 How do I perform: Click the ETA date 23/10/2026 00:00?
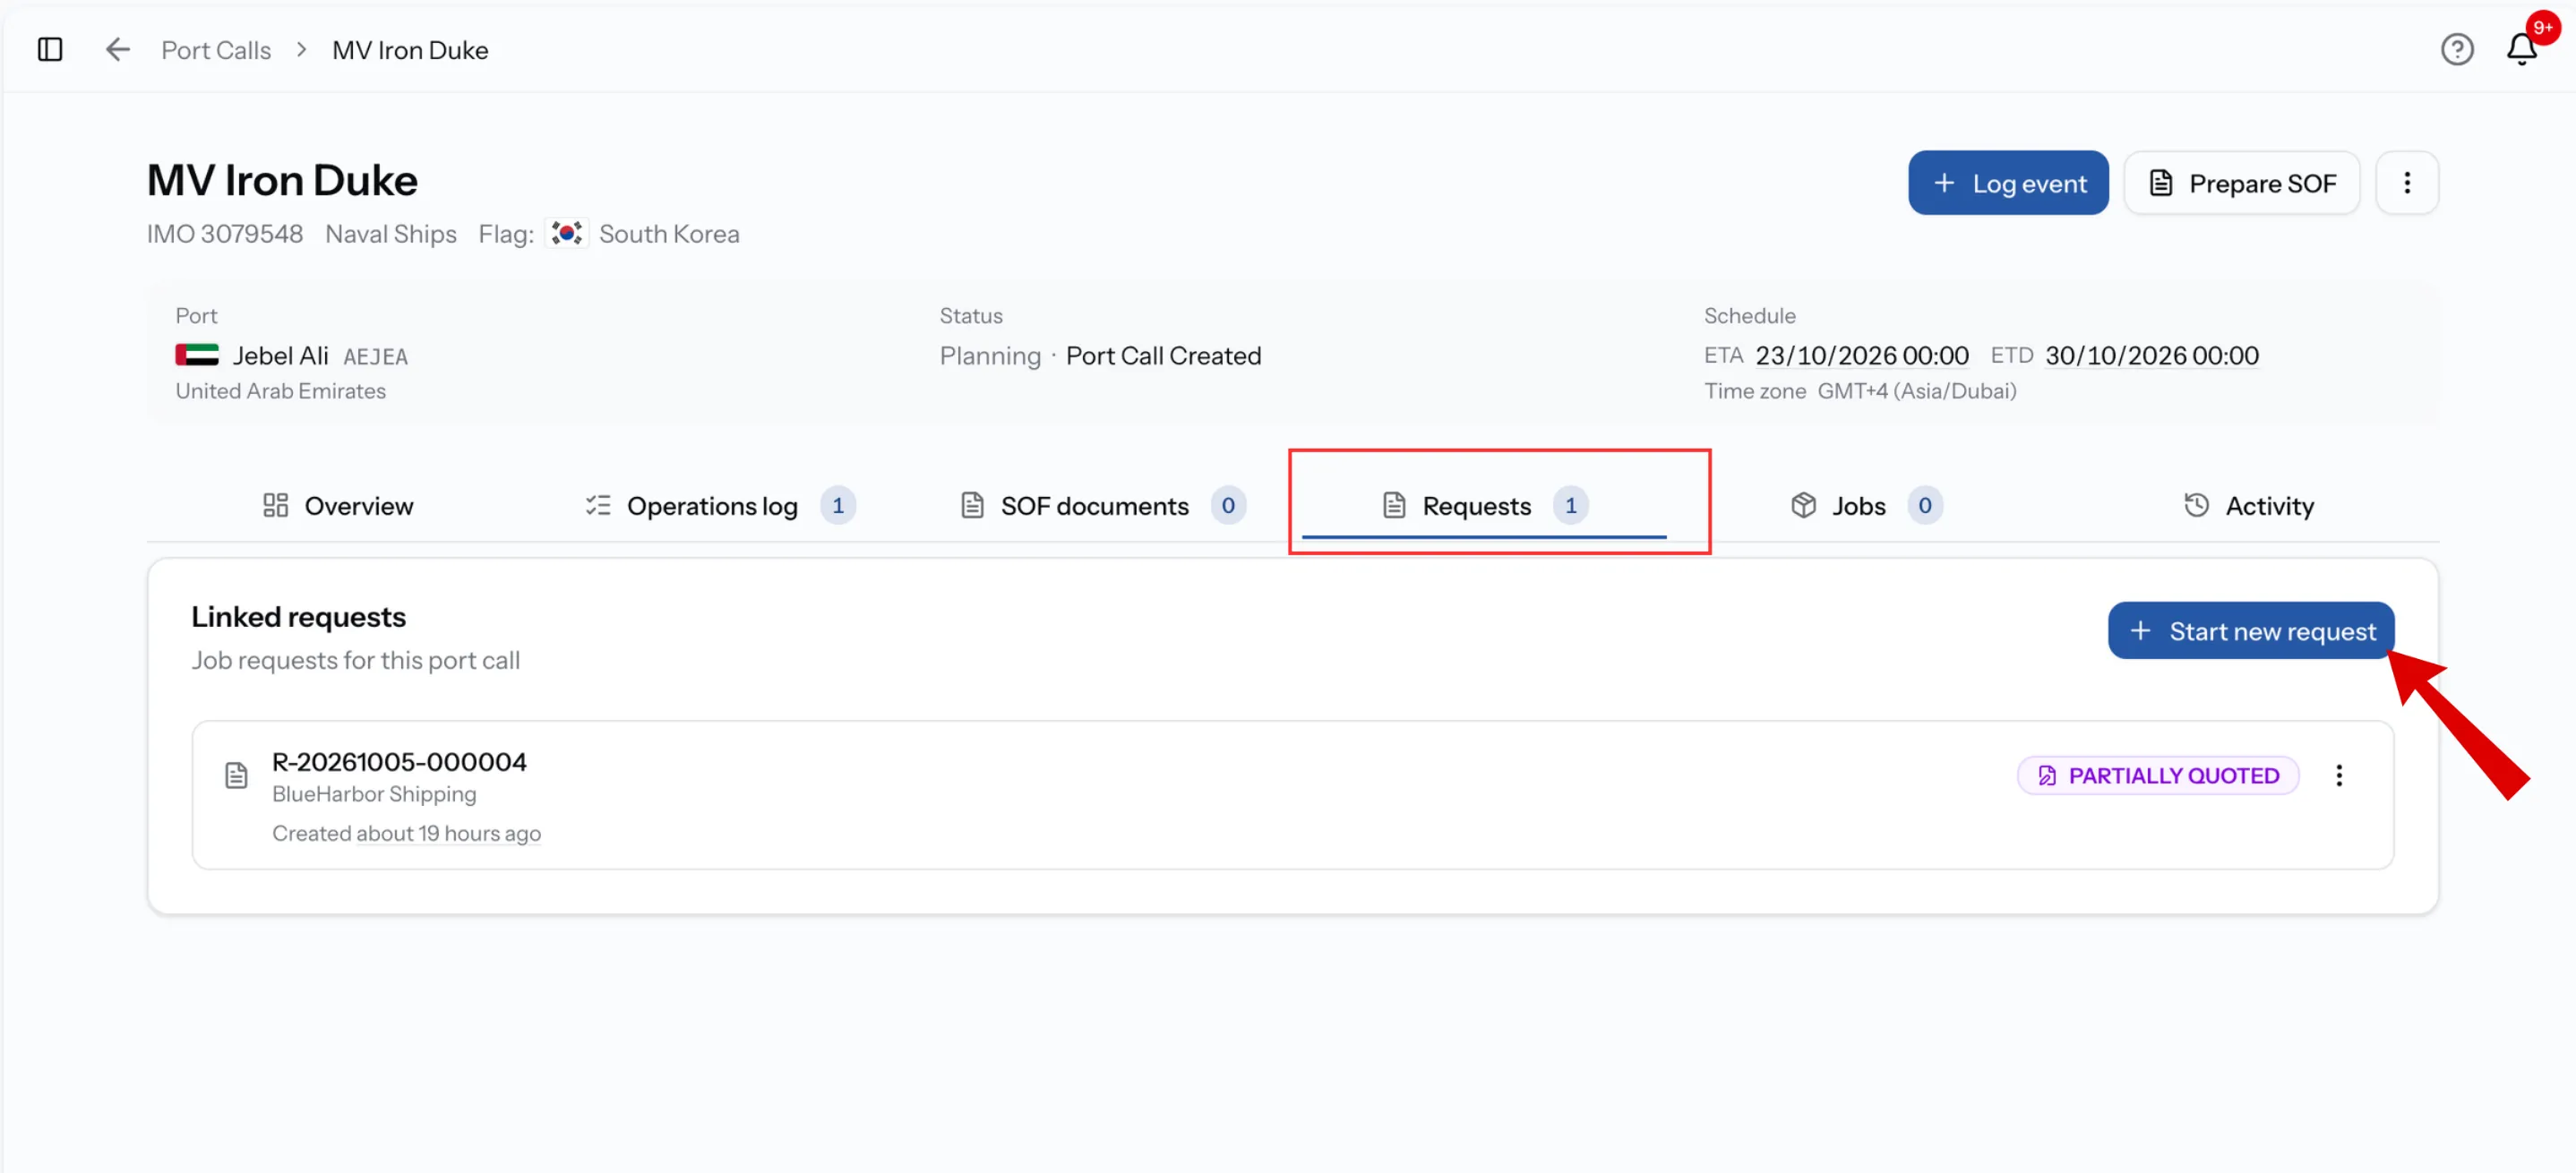click(1862, 355)
